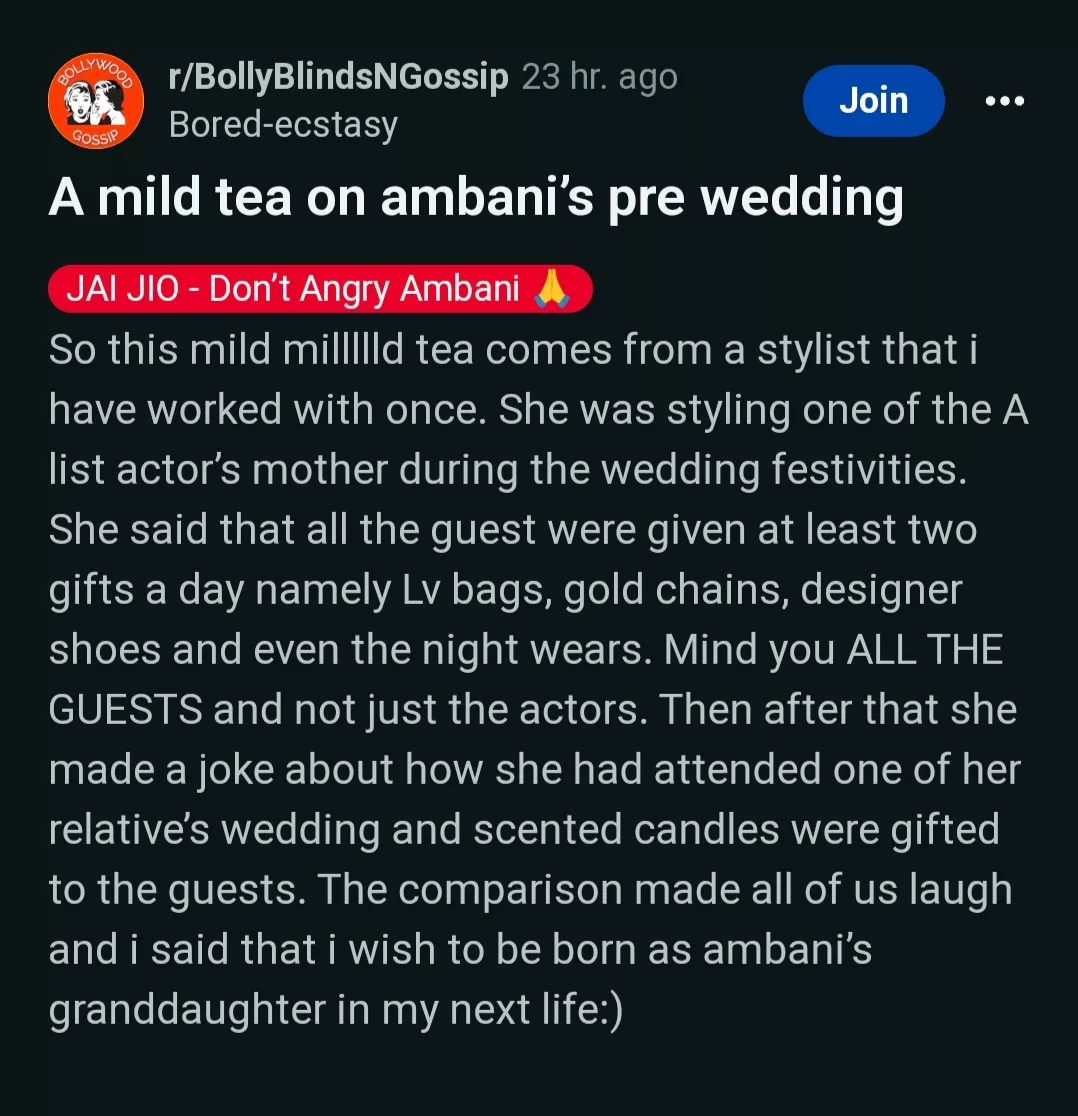Join the BollyBlindsNGossip community
This screenshot has width=1078, height=1116.
pos(873,100)
